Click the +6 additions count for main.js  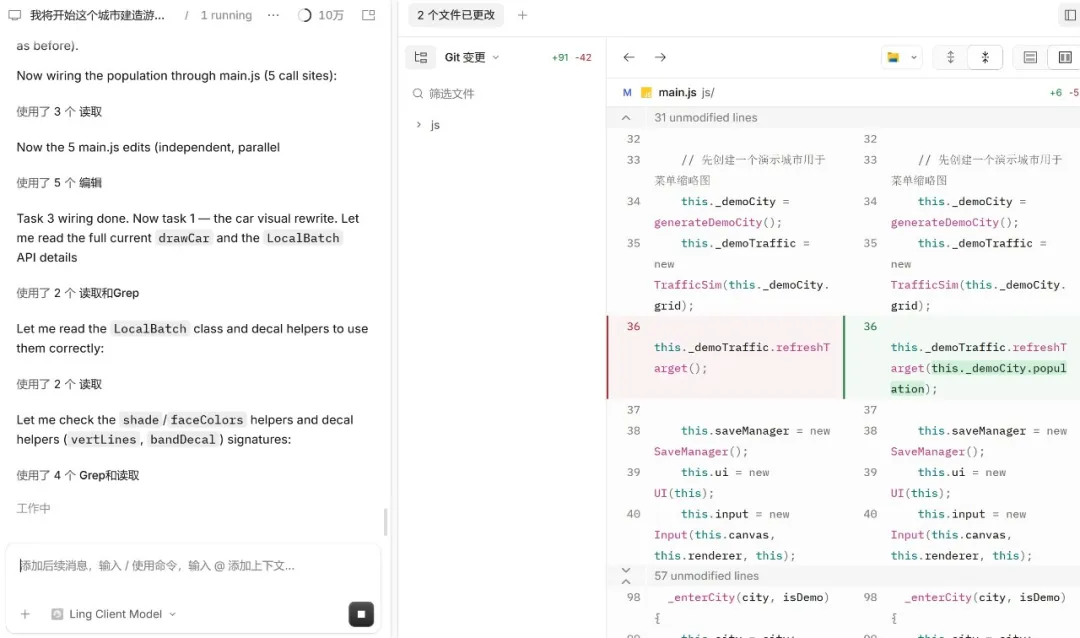pyautogui.click(x=1056, y=92)
